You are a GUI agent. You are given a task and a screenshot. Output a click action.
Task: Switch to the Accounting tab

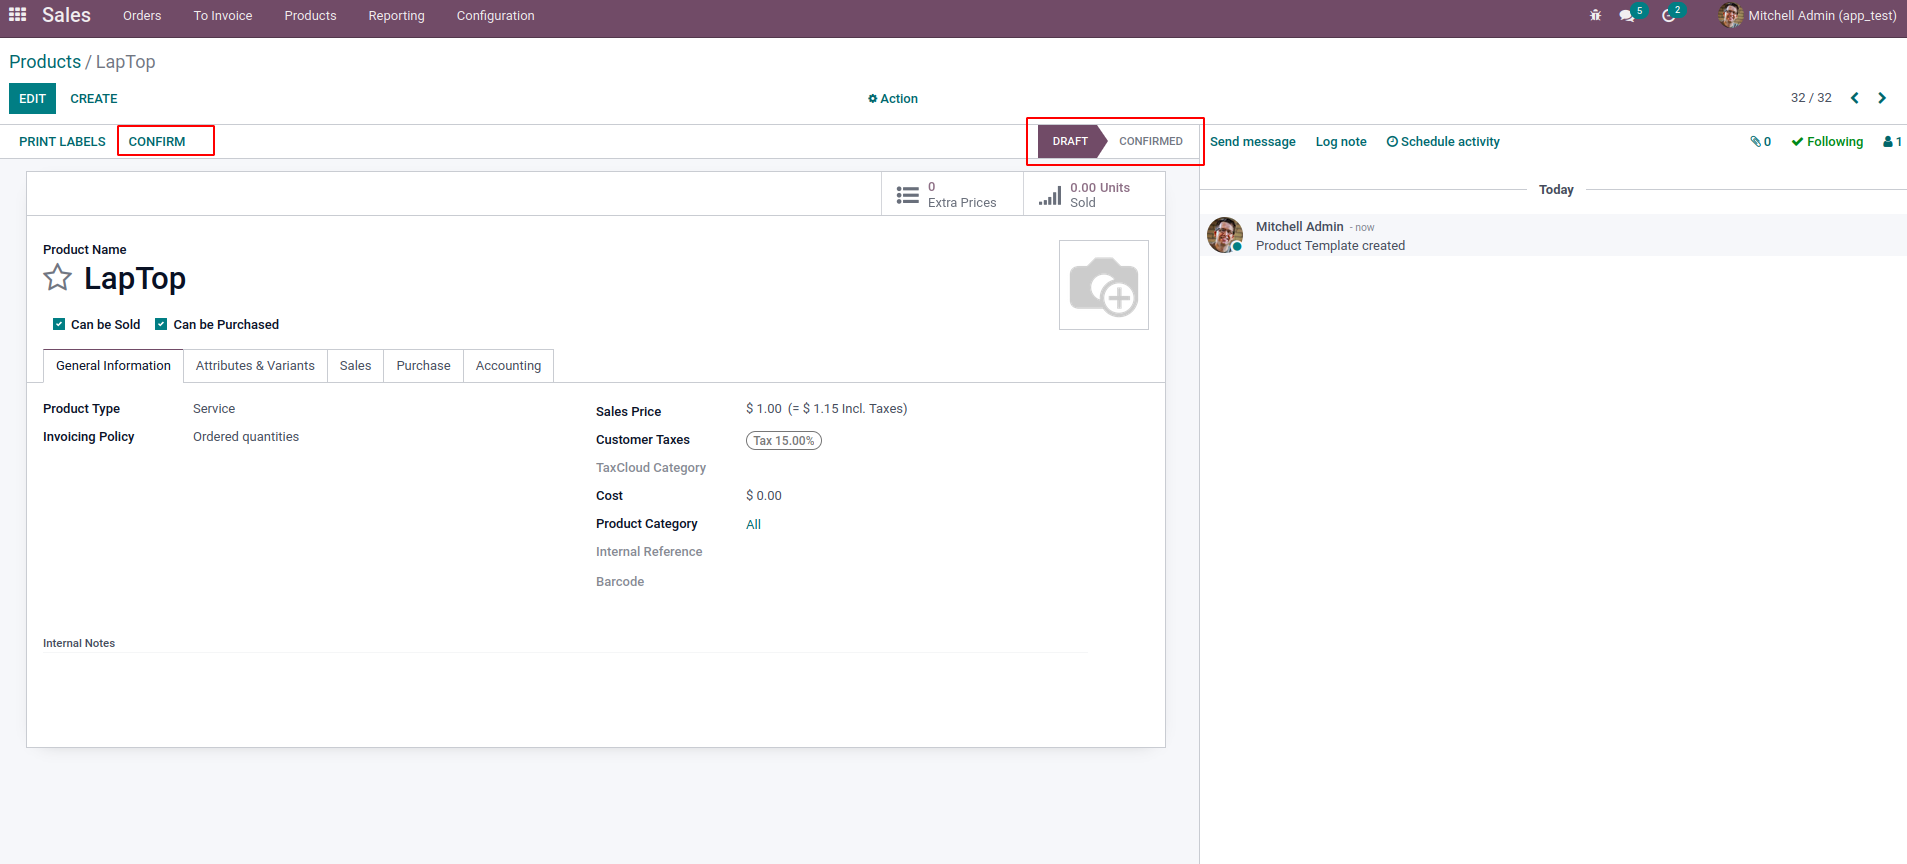508,366
